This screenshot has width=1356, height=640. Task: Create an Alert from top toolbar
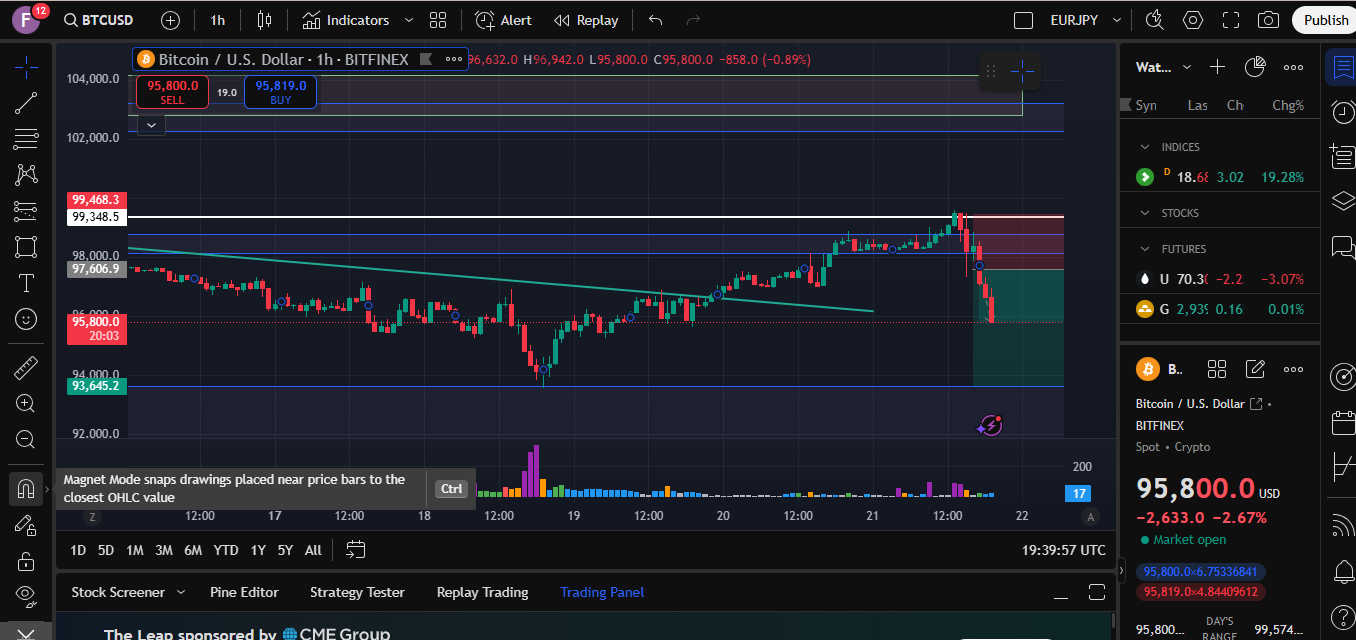coord(504,20)
